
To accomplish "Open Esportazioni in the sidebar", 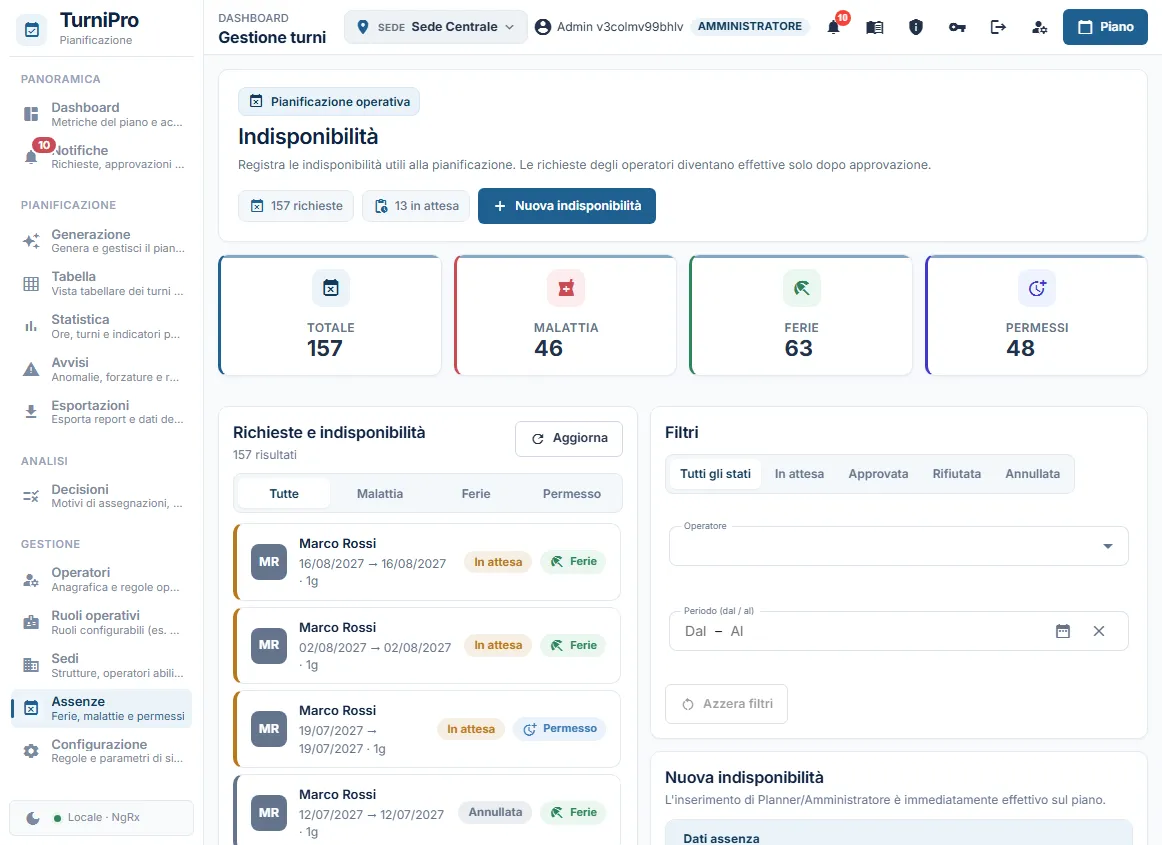I will coord(102,412).
